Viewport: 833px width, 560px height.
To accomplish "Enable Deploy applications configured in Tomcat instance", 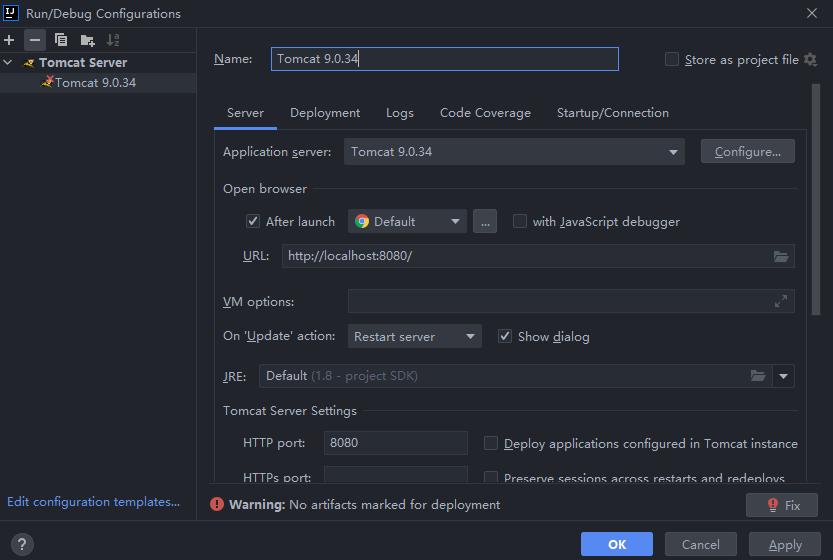I will point(491,443).
